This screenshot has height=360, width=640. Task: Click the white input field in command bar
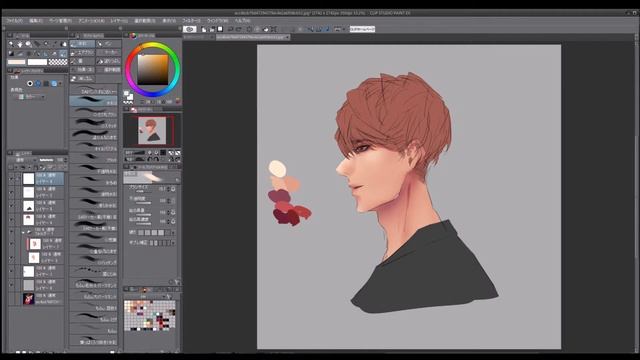coord(362,29)
